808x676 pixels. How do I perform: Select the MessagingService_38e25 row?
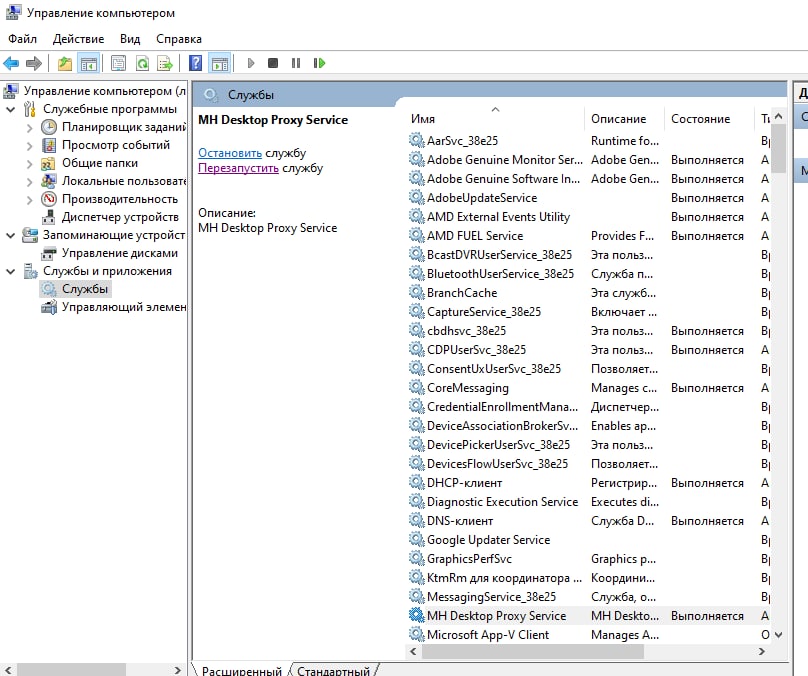pos(587,597)
